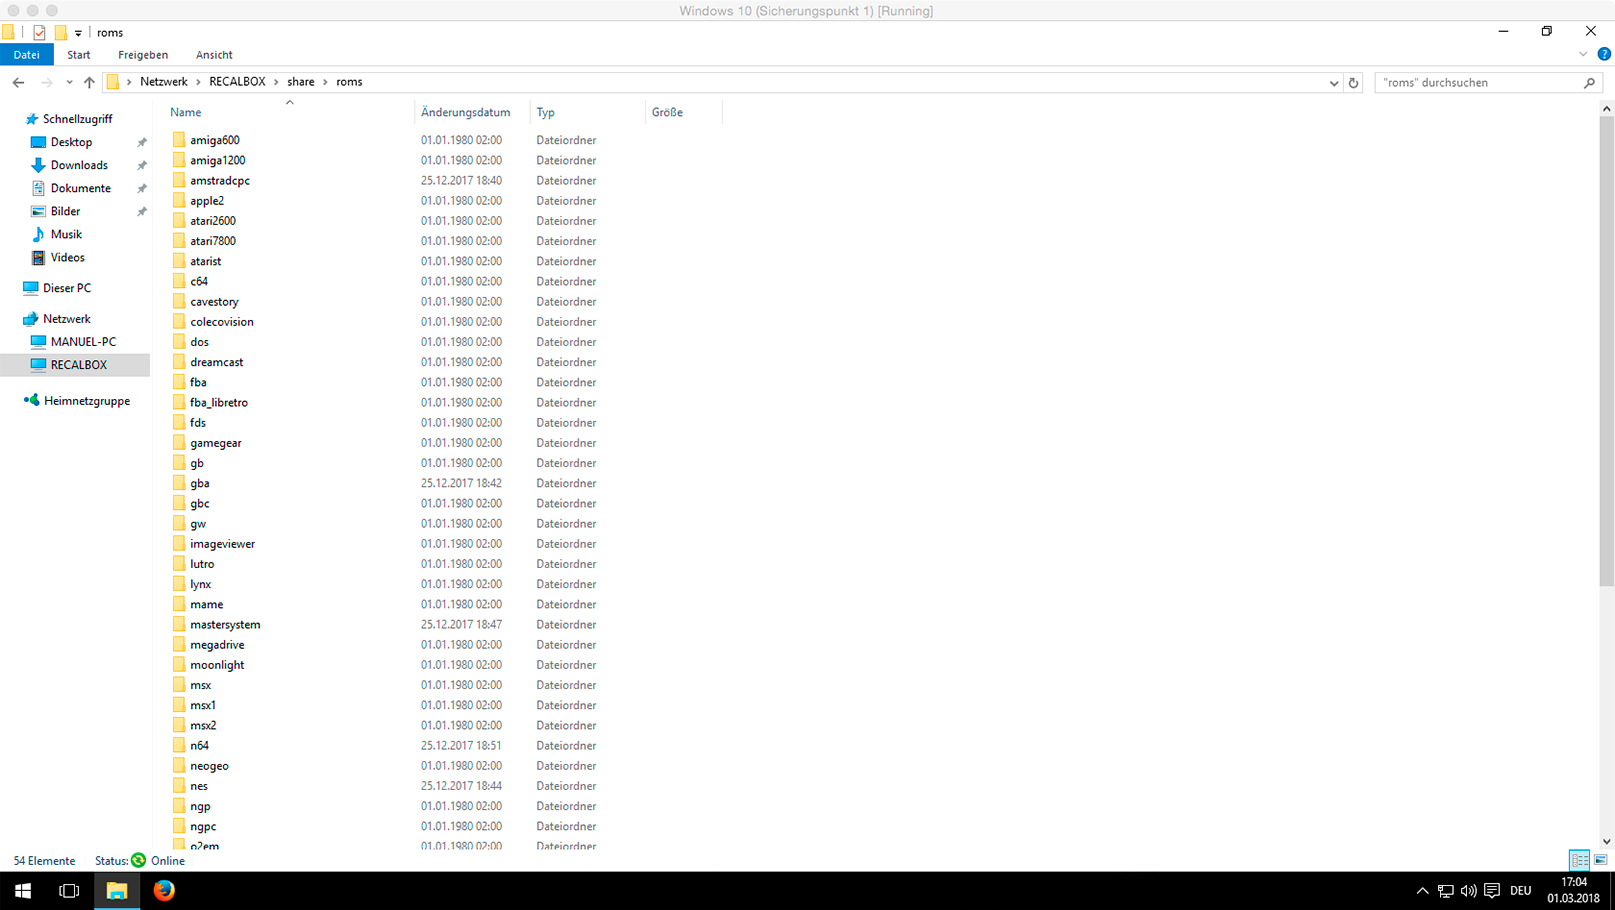Select the amiga600 folder icon
The height and width of the screenshot is (910, 1615).
179,140
